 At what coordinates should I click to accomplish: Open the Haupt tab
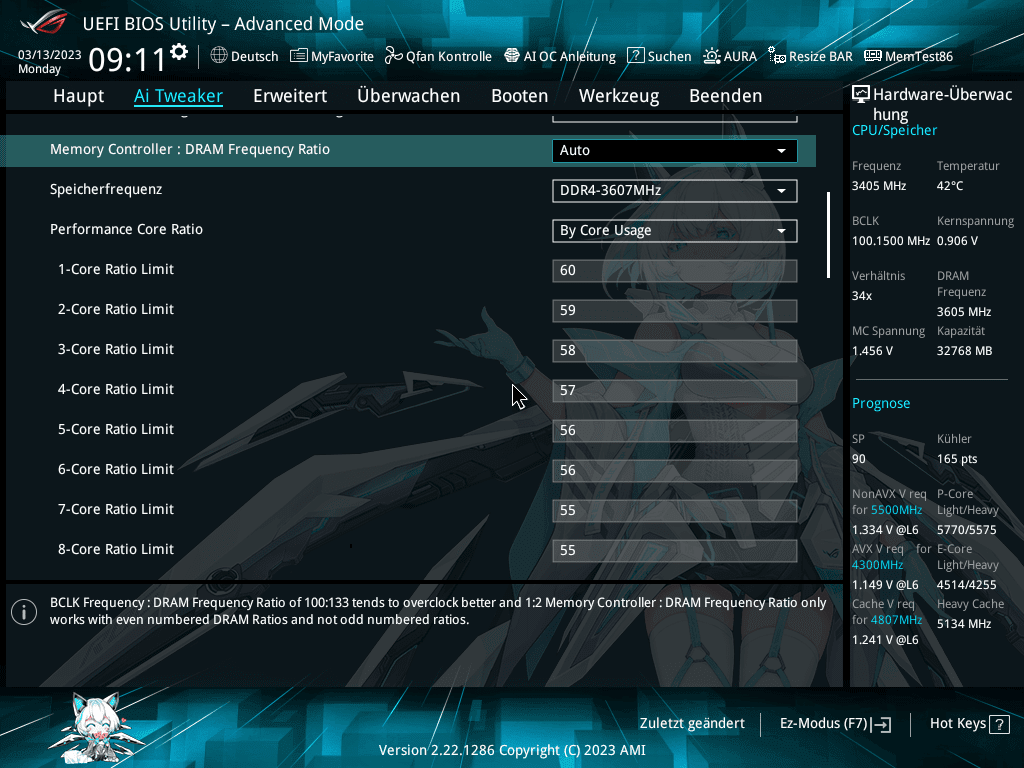(78, 96)
